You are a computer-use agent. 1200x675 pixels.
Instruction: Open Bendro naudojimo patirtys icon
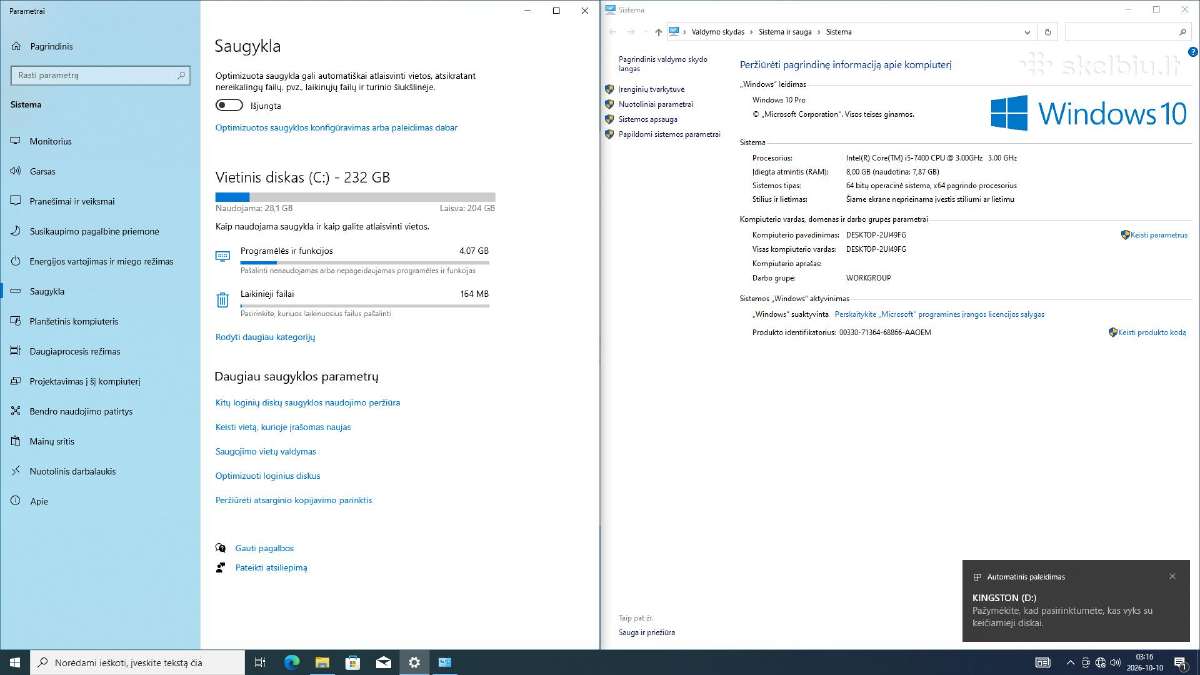(16, 411)
